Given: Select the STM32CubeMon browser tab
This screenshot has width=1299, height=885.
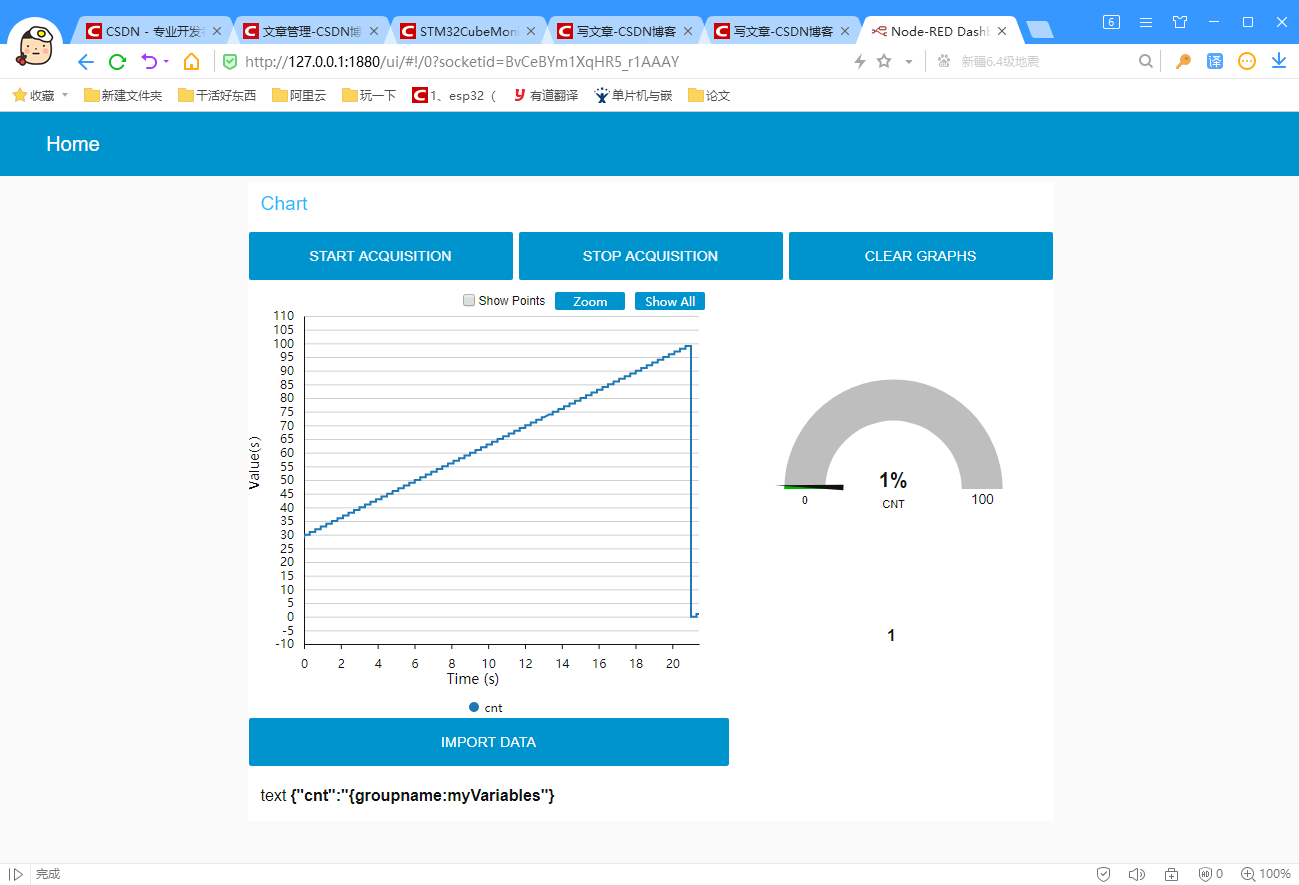Looking at the screenshot, I should 470,30.
